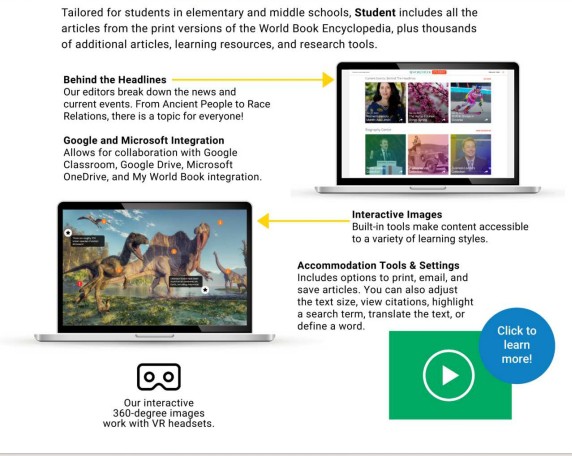The image size is (572, 456).
Task: Click the orange hotspot on the long-neck dinosaur
Action: point(227,272)
